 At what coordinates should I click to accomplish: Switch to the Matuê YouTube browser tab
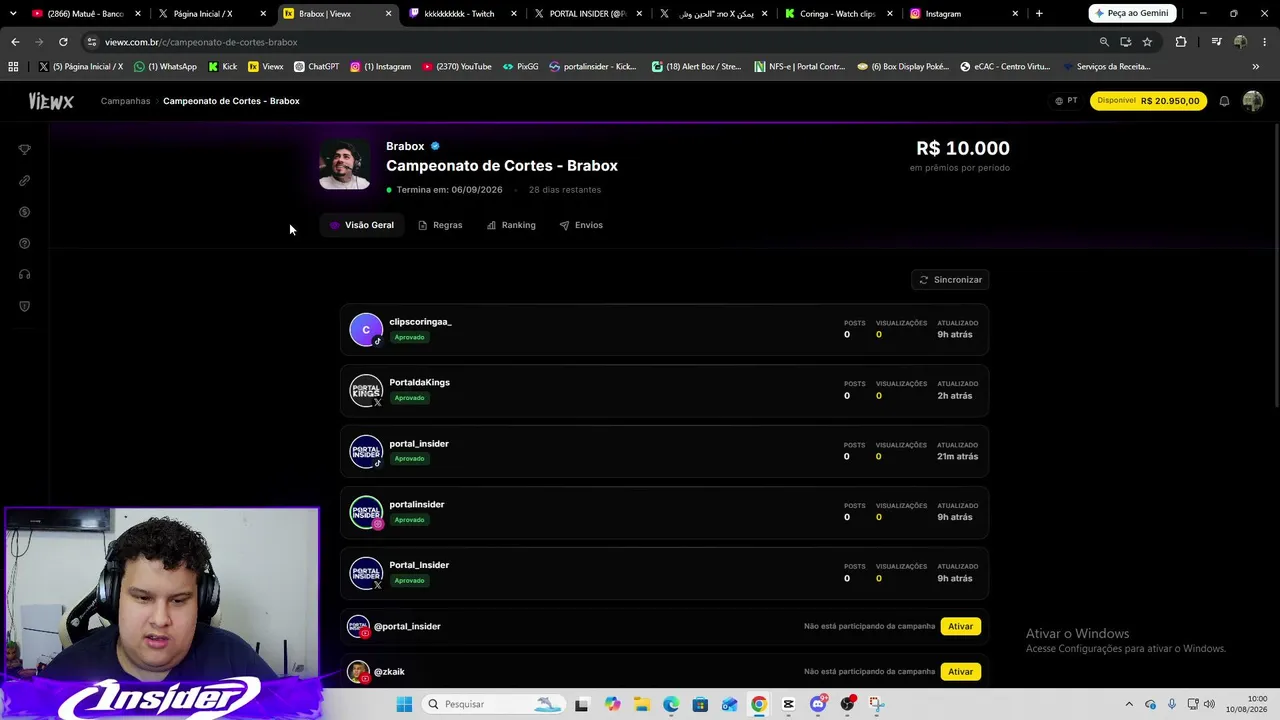(x=87, y=14)
